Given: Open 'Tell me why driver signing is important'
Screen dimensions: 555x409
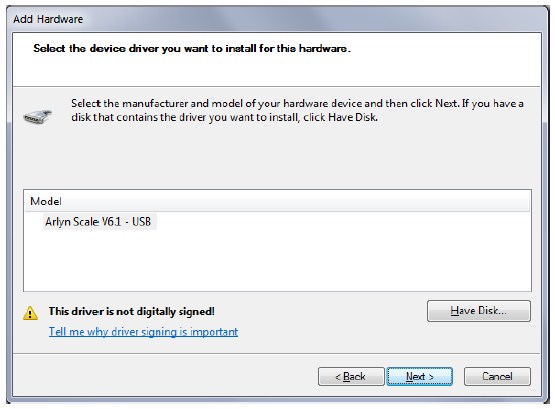Looking at the screenshot, I should [143, 332].
